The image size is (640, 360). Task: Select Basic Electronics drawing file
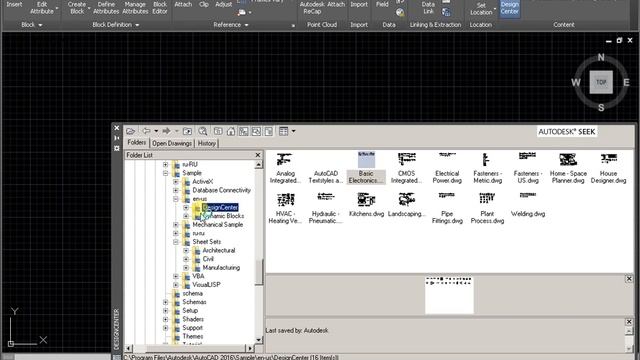click(x=366, y=168)
